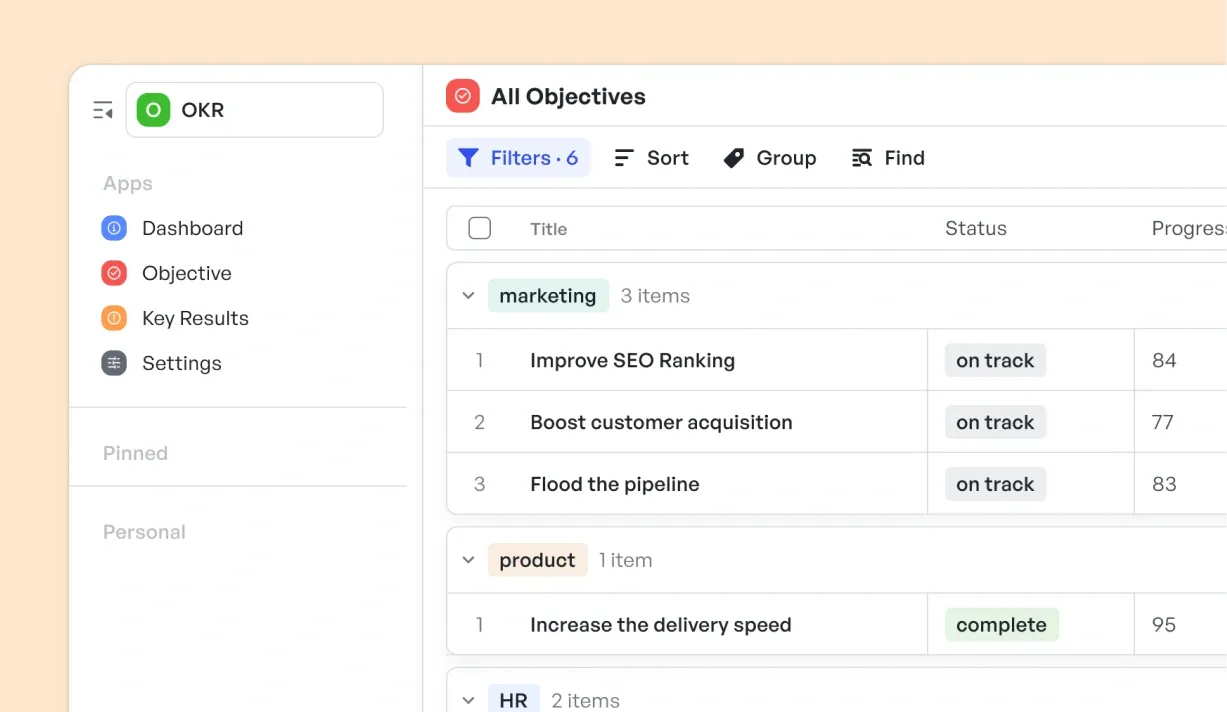Collapse the marketing group chevron

[468, 296]
